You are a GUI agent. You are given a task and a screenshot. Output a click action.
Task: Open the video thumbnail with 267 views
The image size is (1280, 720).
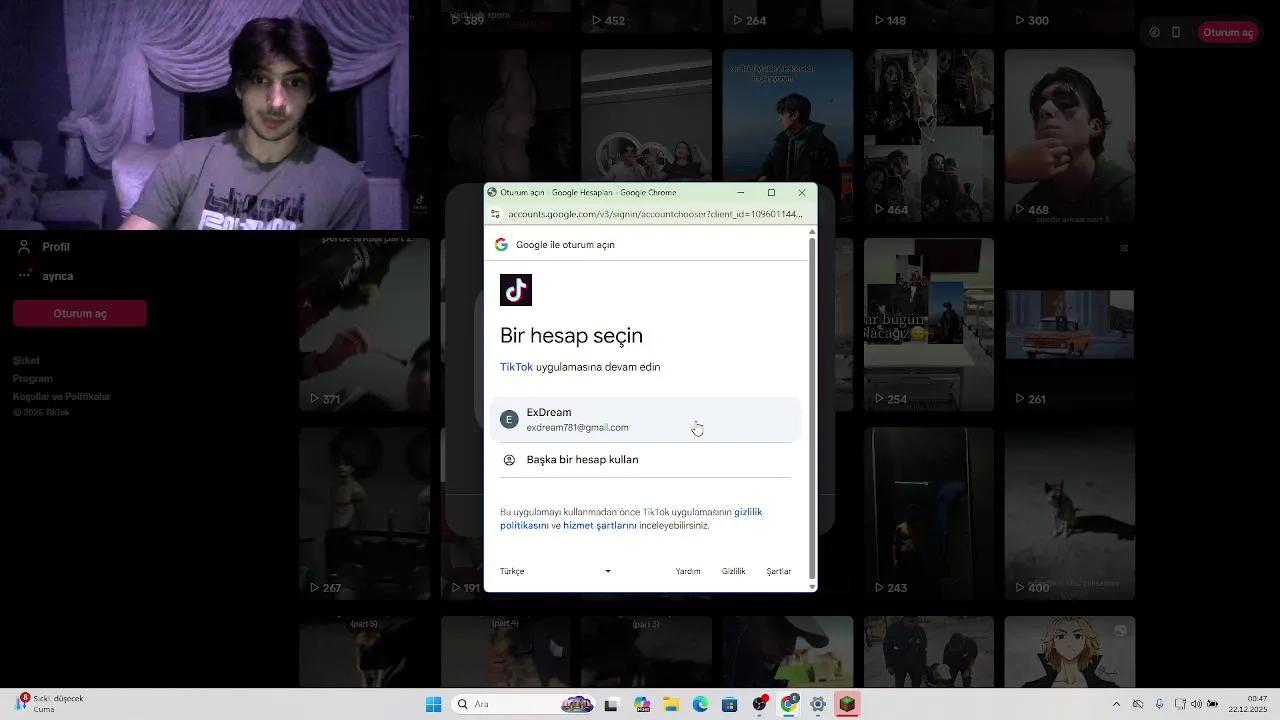(x=365, y=513)
